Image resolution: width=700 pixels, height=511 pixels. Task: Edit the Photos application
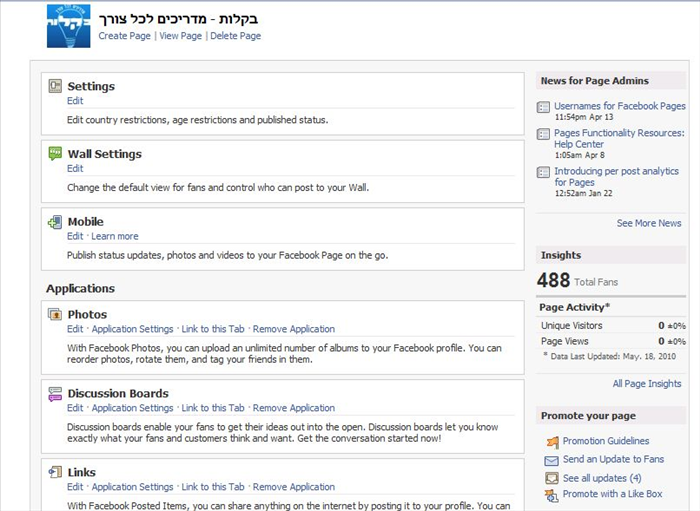75,329
